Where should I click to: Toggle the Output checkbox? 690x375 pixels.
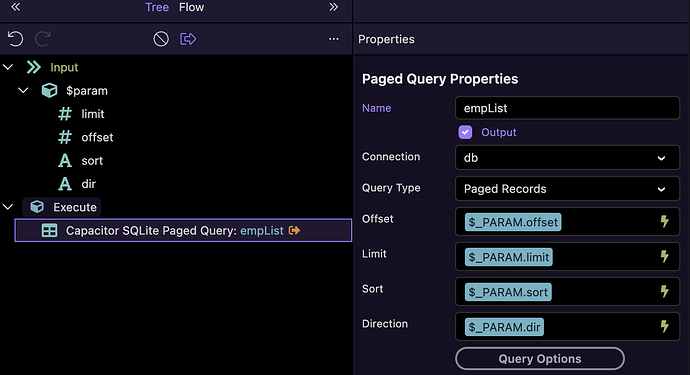(465, 132)
